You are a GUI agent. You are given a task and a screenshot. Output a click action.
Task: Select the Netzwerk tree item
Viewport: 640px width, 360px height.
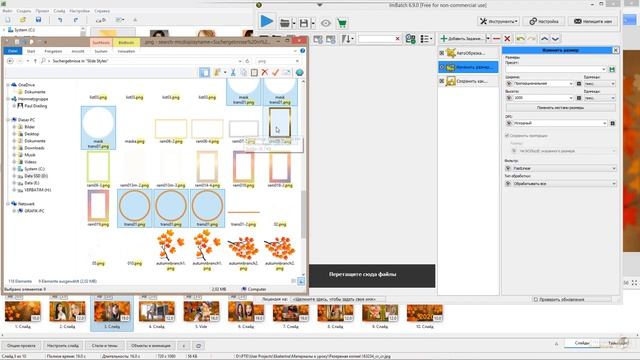pyautogui.click(x=26, y=204)
